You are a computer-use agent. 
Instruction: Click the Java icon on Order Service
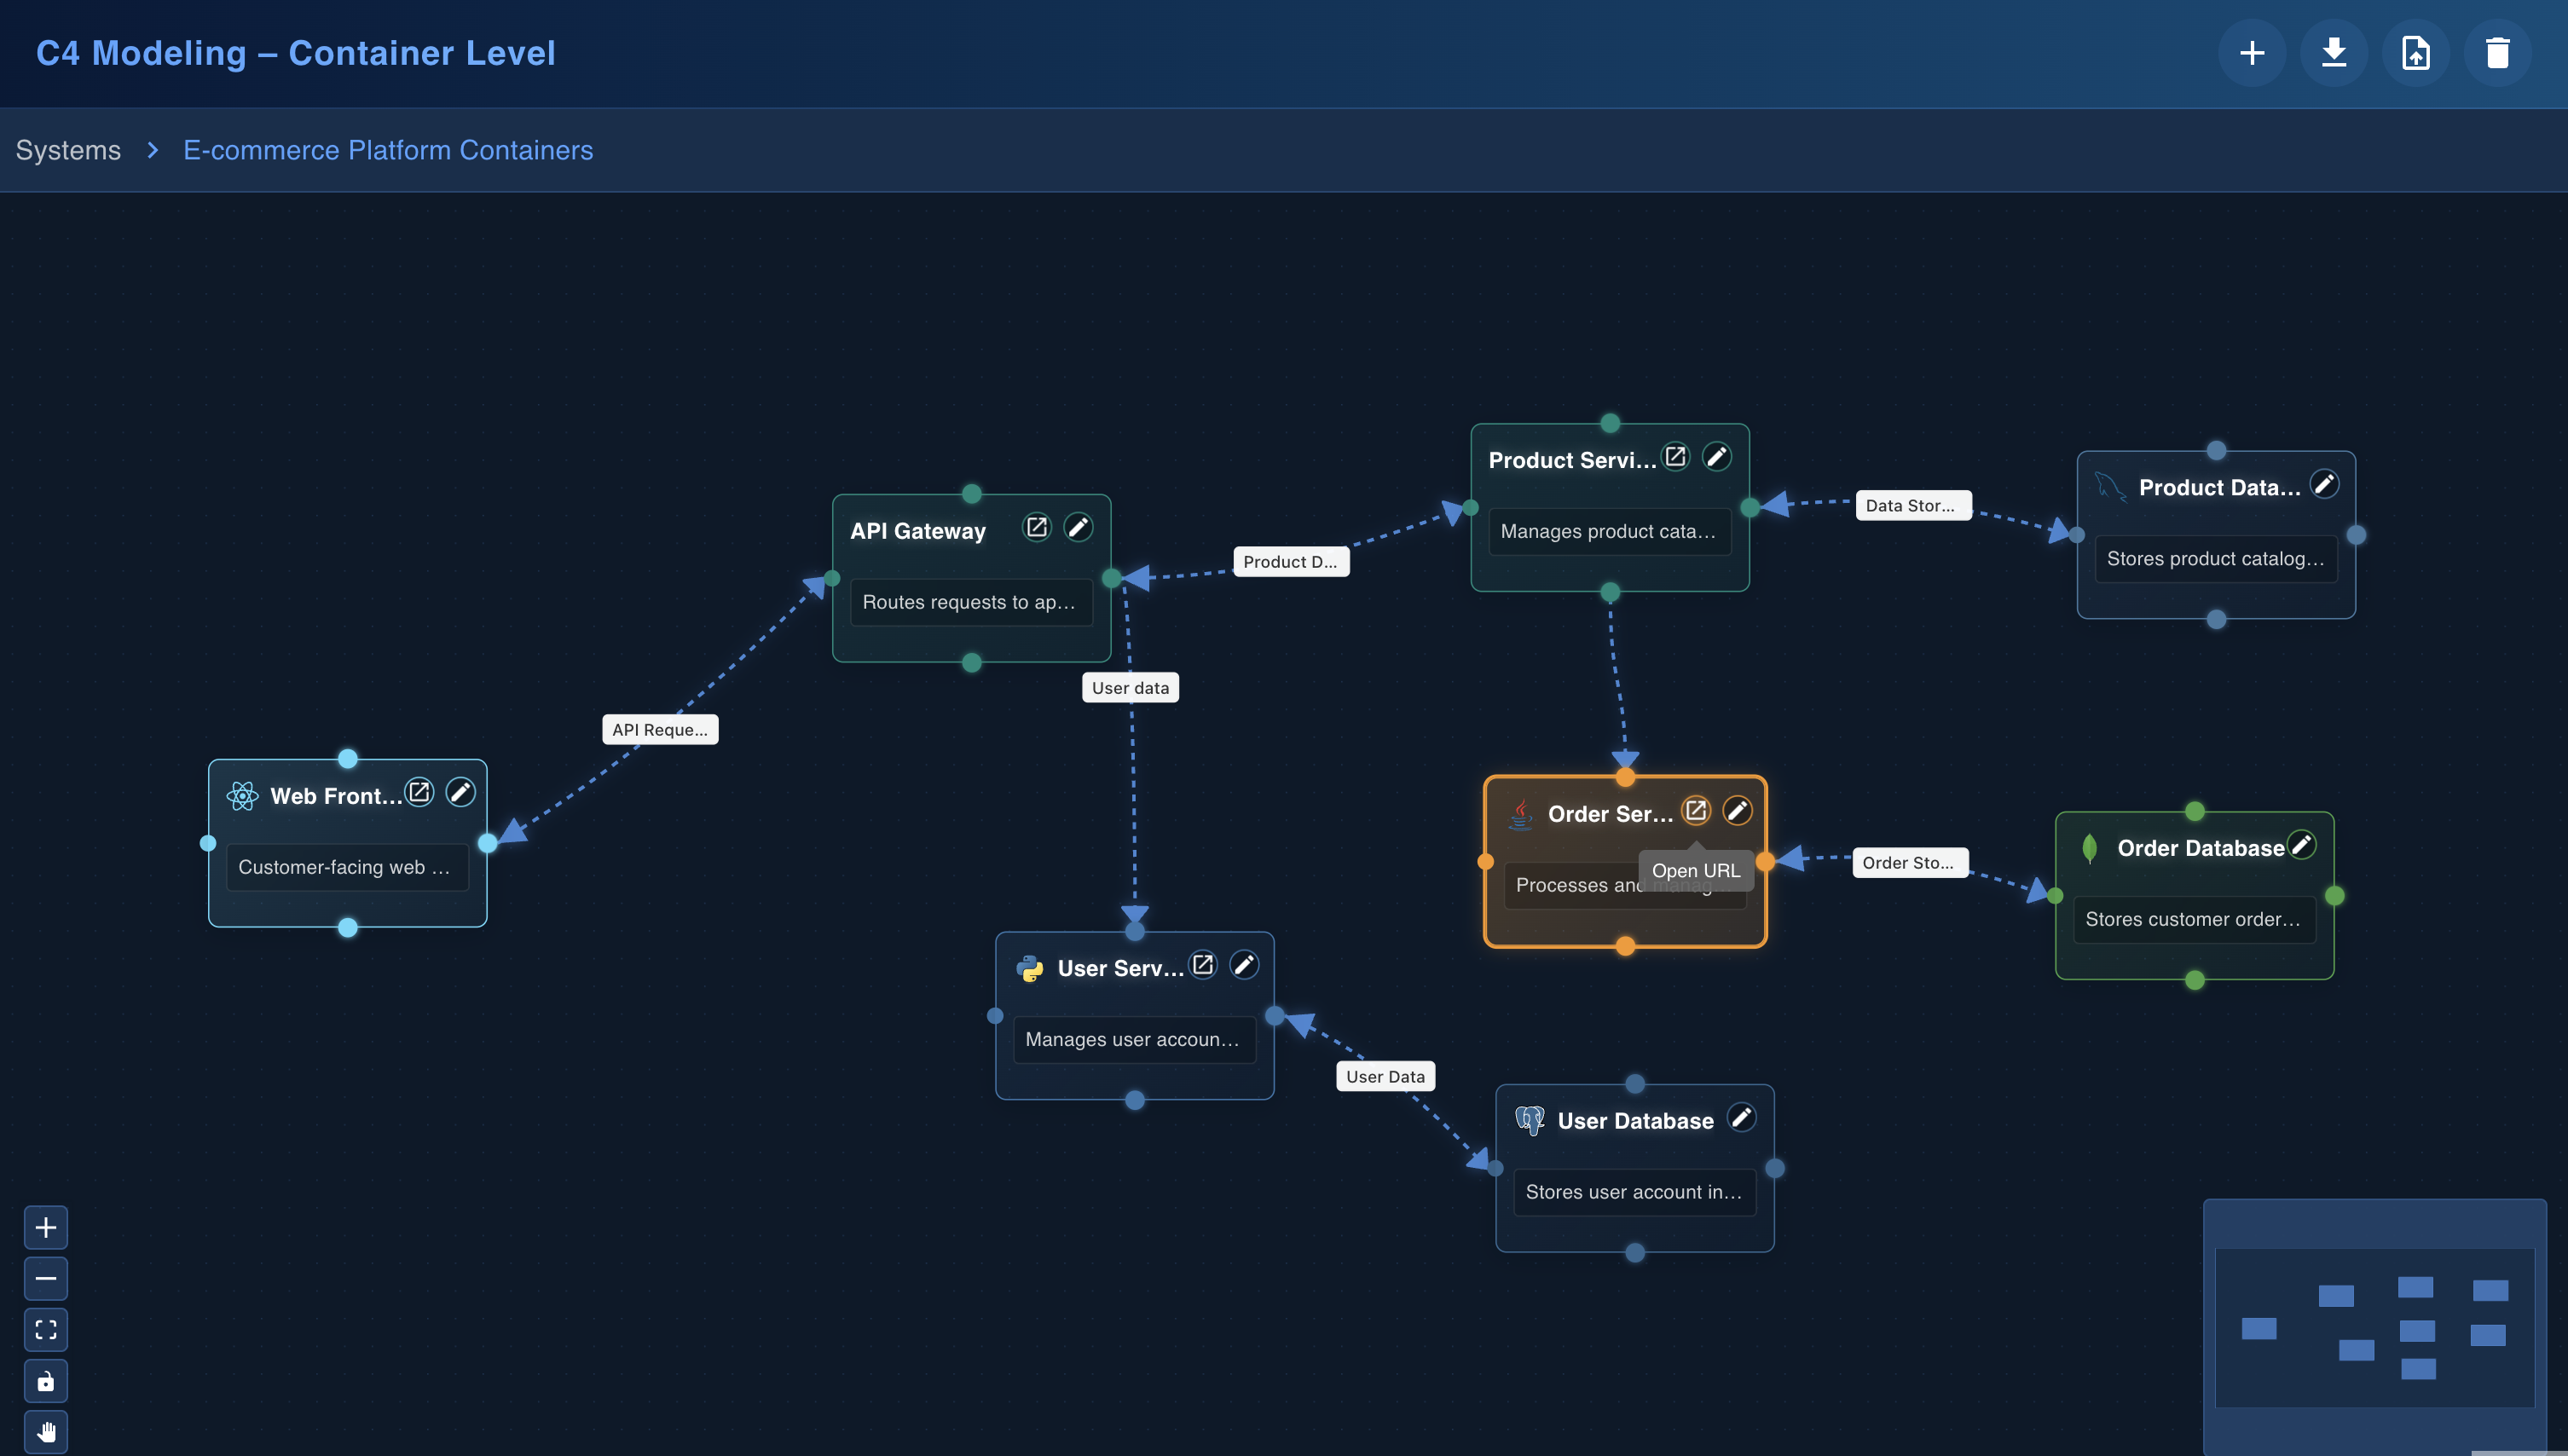click(1521, 814)
